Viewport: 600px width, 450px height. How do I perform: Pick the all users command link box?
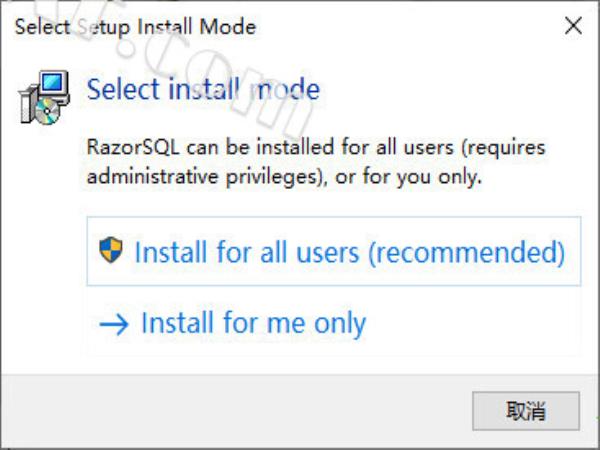(334, 251)
